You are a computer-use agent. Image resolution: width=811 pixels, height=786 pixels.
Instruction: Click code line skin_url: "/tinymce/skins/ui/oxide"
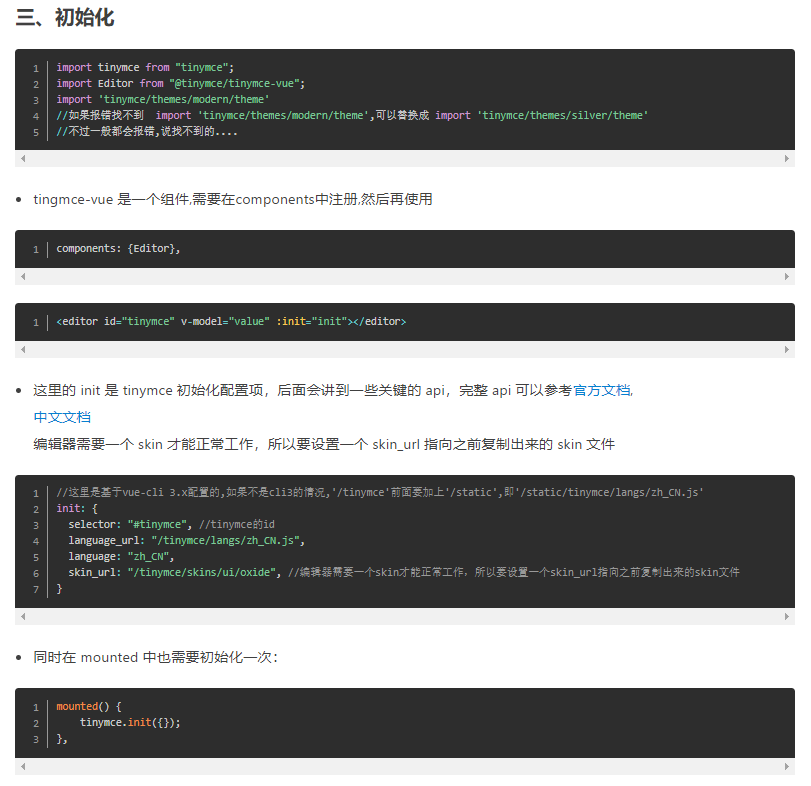(404, 572)
